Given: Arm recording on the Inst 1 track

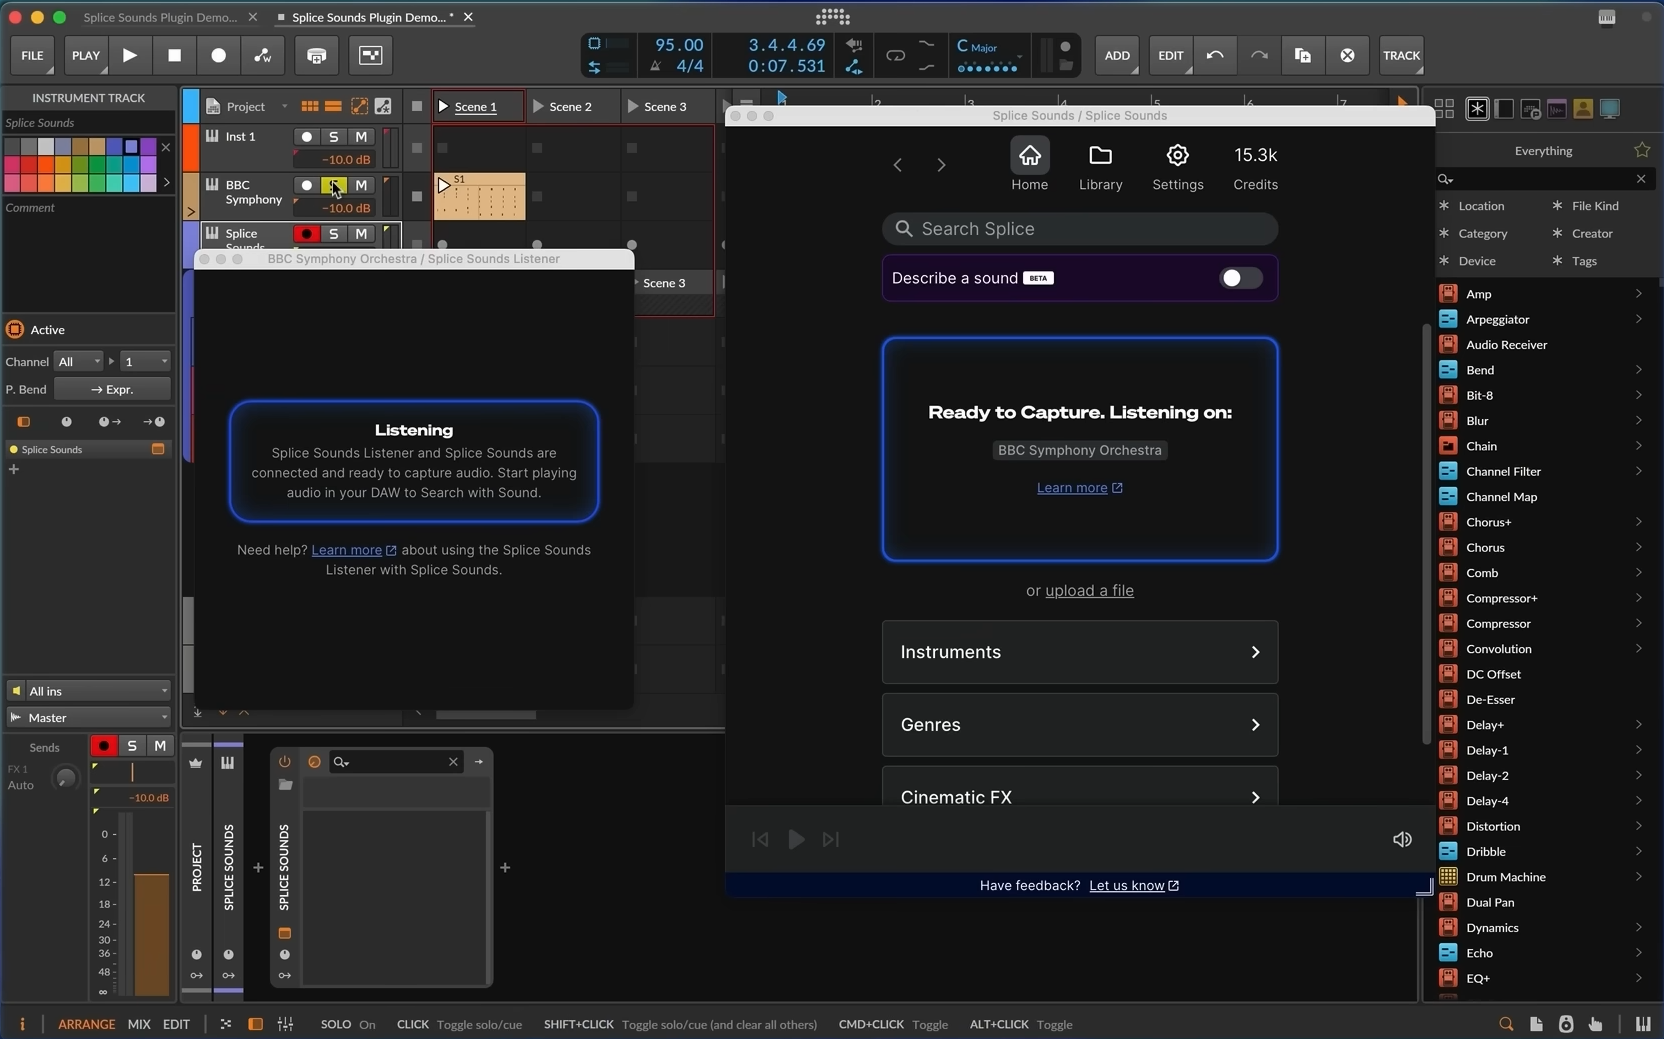Looking at the screenshot, I should 307,137.
